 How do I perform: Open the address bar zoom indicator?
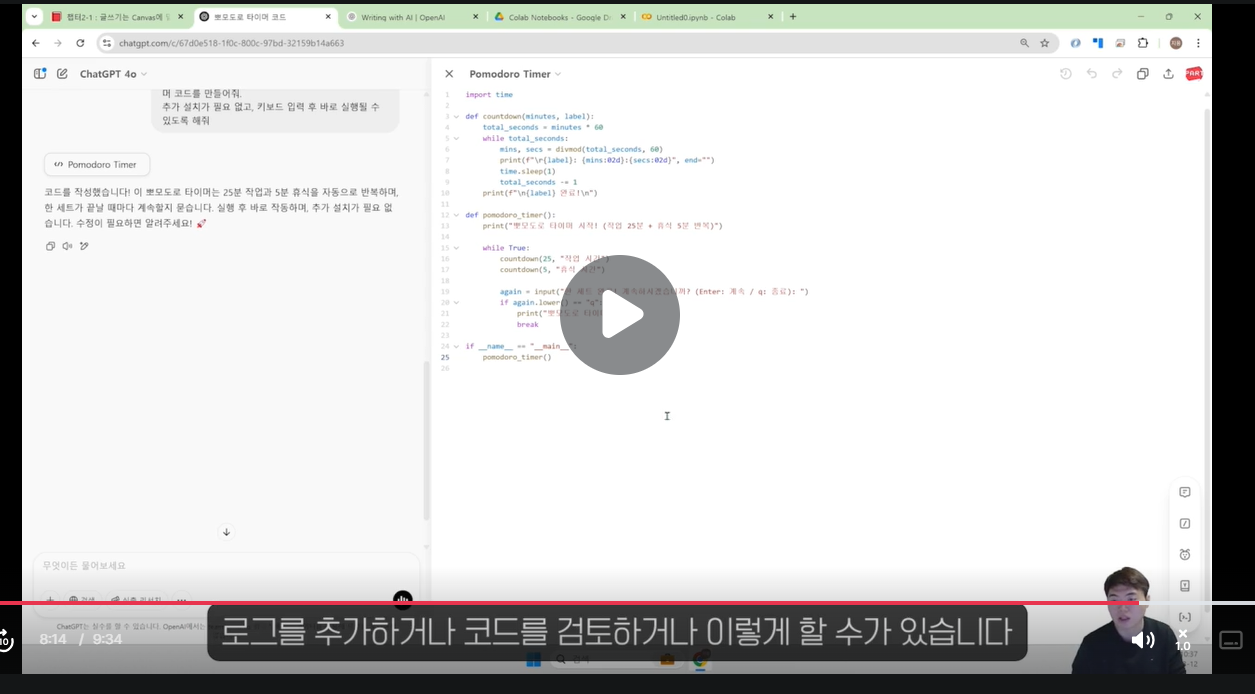click(1024, 43)
